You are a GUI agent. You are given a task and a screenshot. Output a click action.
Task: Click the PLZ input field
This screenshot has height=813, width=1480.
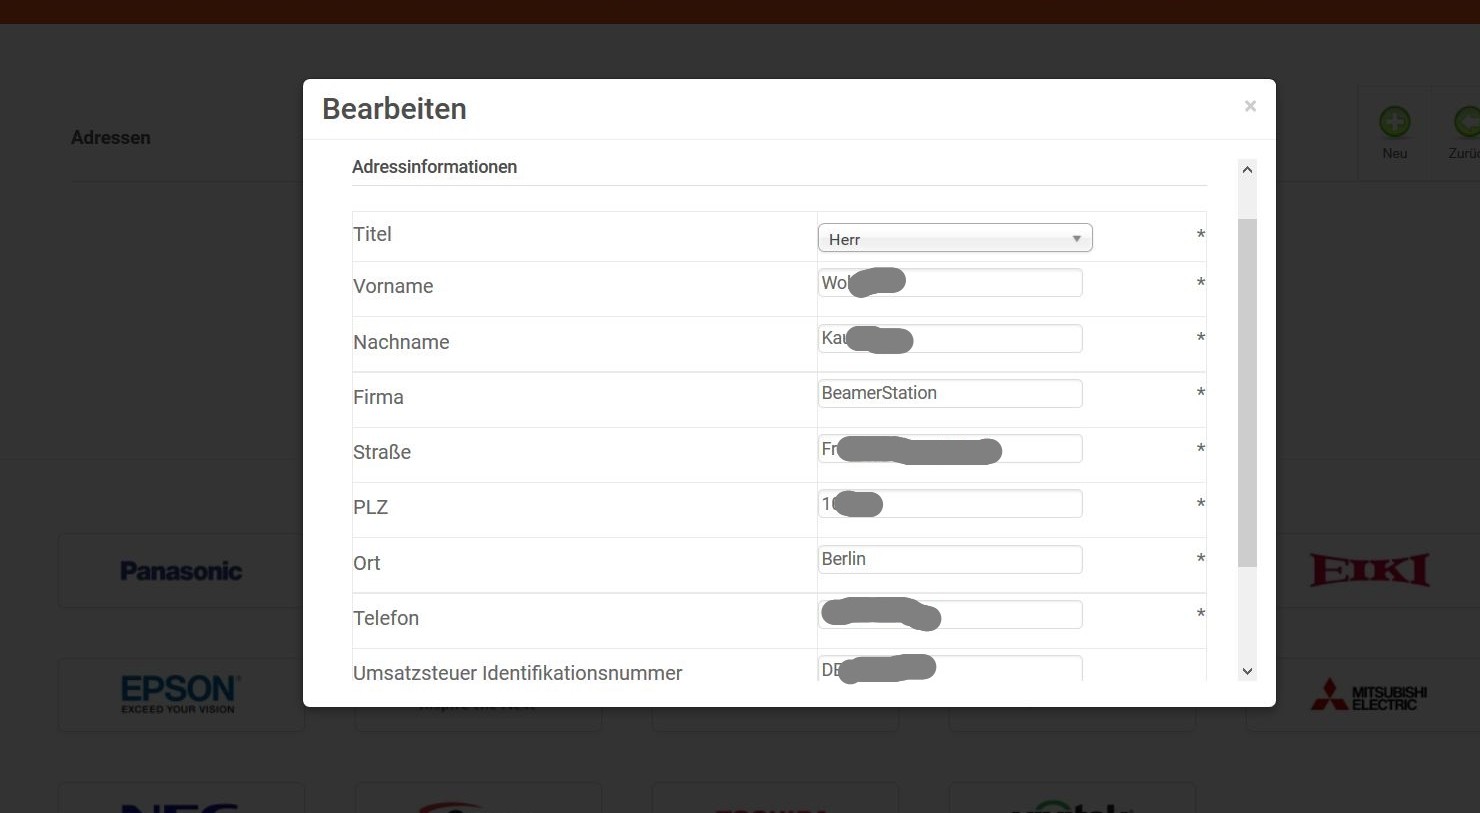coord(980,504)
